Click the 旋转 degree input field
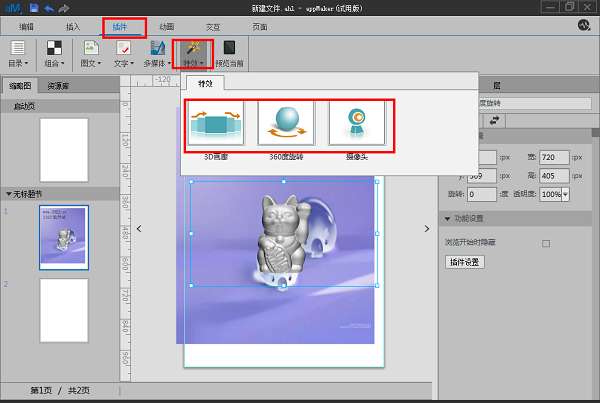The width and height of the screenshot is (600, 403). click(x=482, y=195)
